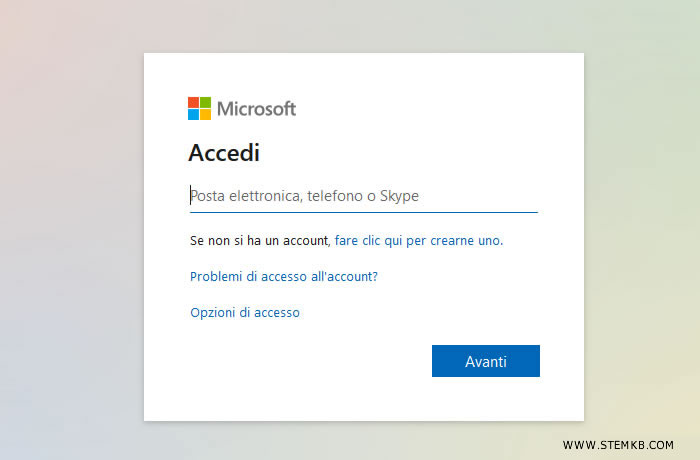Click the yellow square in Microsoft logo
The image size is (700, 460).
point(206,114)
